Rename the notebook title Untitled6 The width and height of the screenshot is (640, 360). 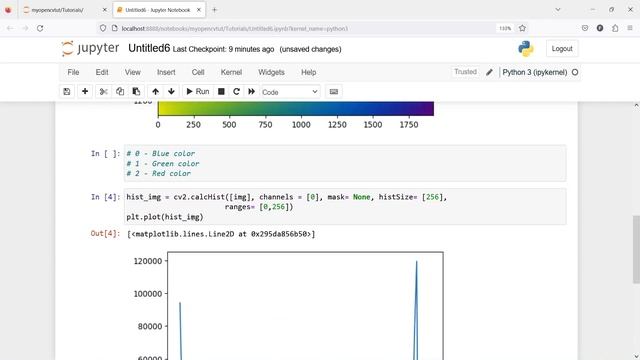[x=149, y=48]
